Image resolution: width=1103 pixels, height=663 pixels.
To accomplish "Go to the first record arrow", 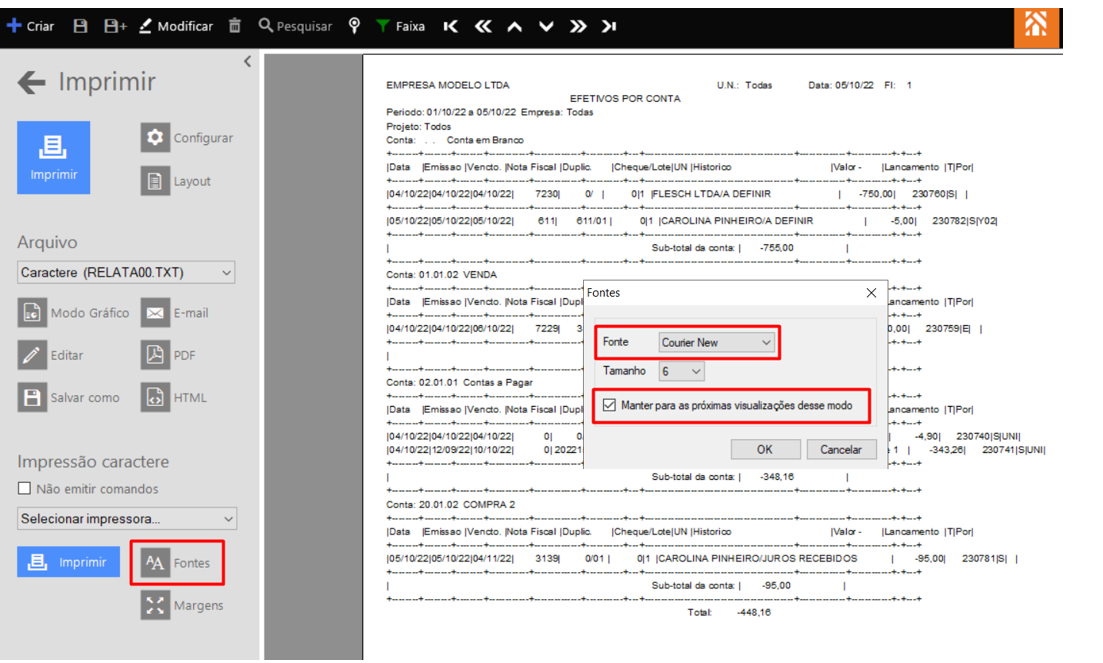I will tap(451, 26).
